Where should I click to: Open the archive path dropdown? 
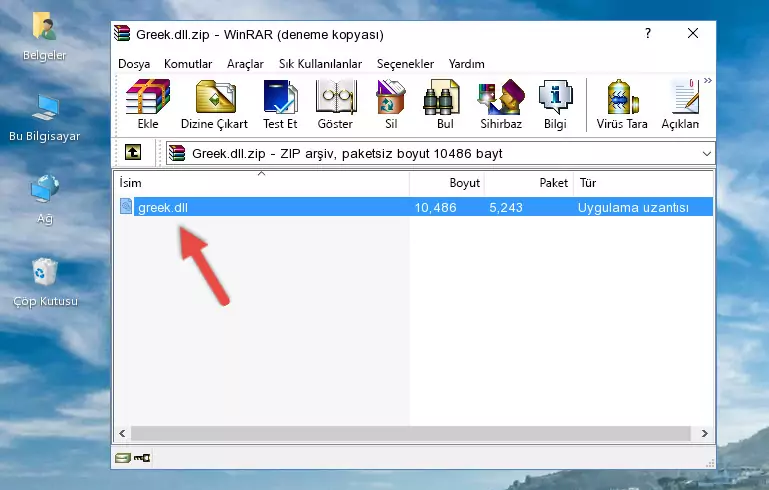(x=706, y=154)
